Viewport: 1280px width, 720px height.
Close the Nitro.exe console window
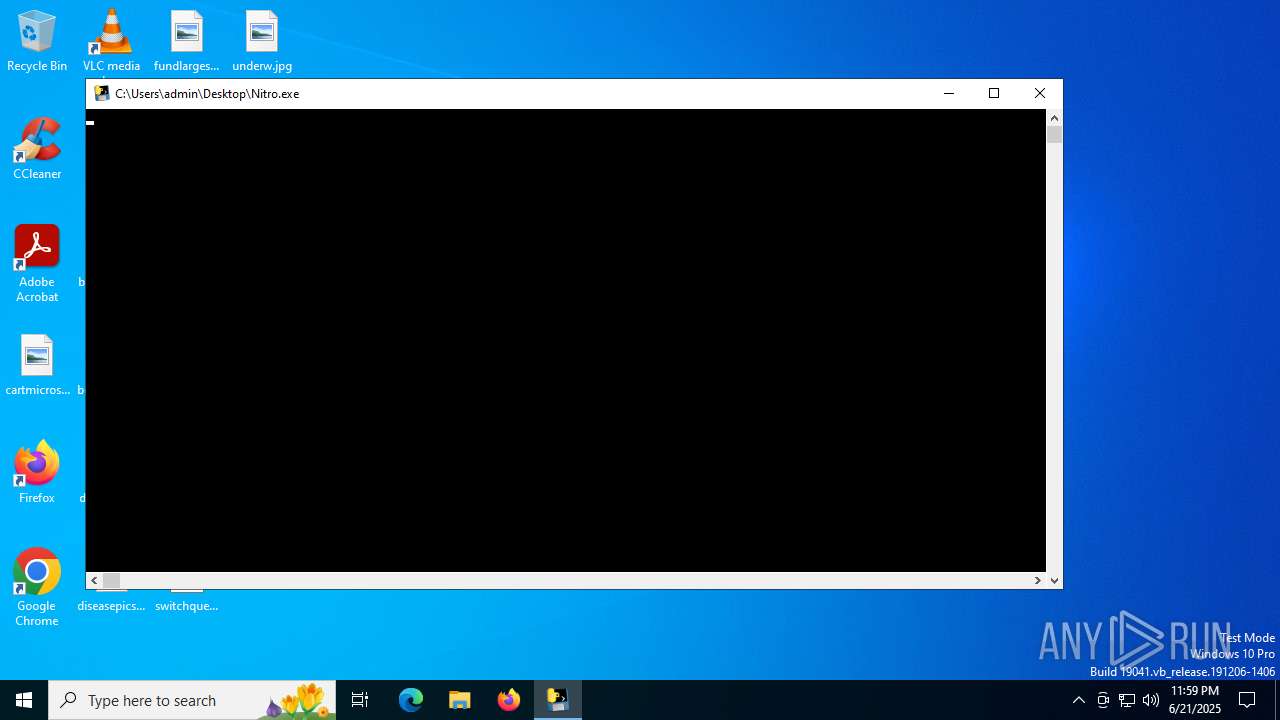[x=1040, y=93]
